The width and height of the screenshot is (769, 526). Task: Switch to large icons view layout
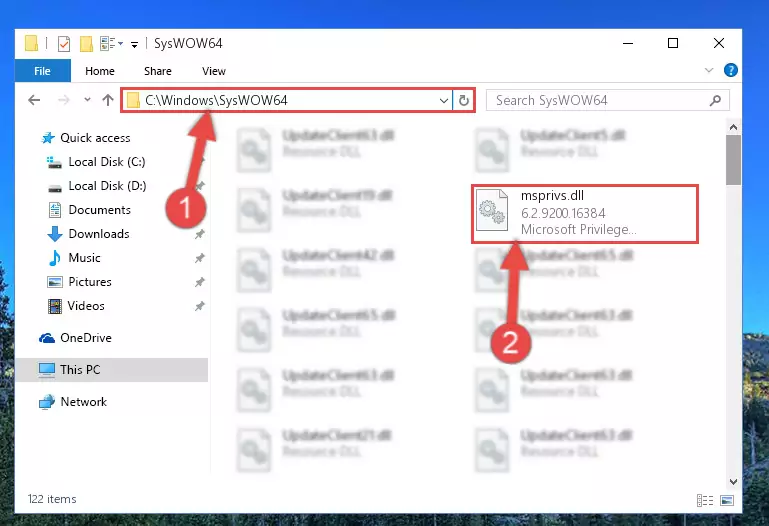click(727, 500)
